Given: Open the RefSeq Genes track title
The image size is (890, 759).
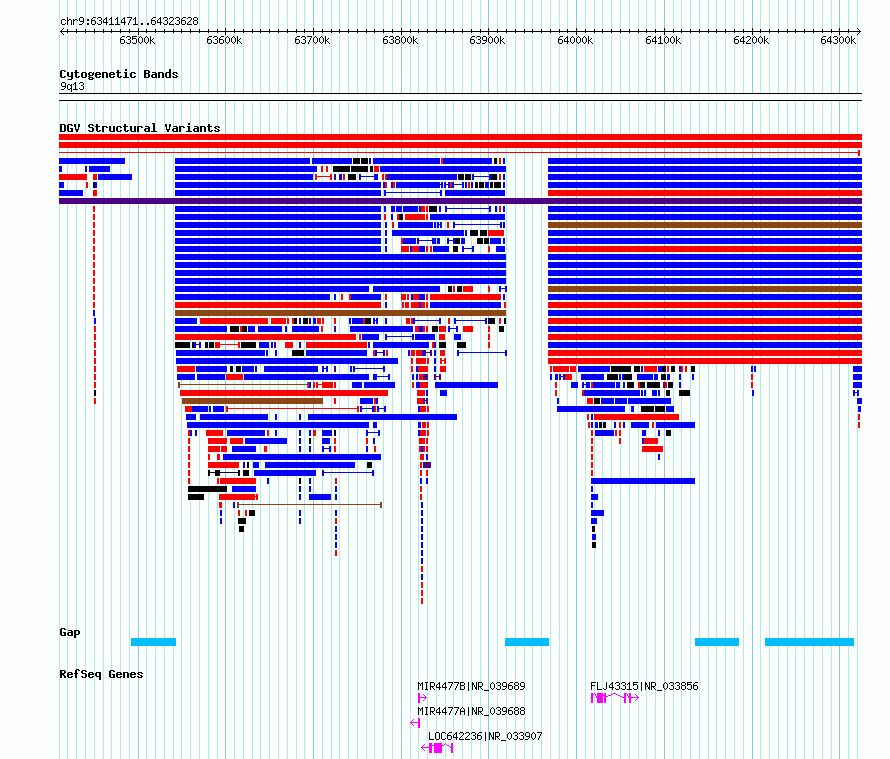Looking at the screenshot, I should pyautogui.click(x=101, y=674).
